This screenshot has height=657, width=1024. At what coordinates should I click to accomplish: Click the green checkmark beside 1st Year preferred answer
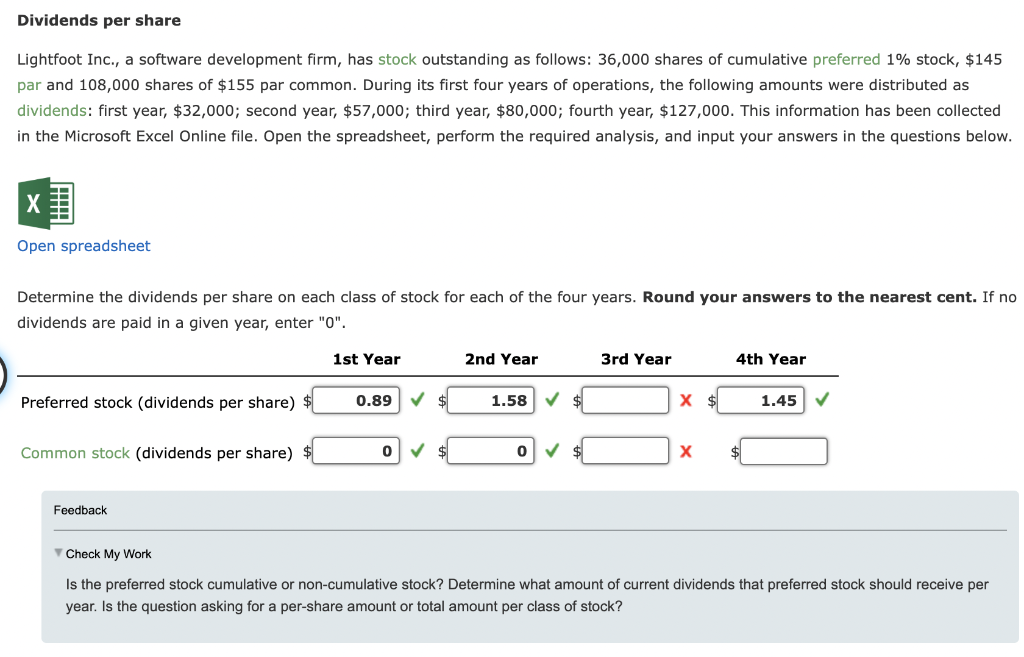[x=417, y=399]
